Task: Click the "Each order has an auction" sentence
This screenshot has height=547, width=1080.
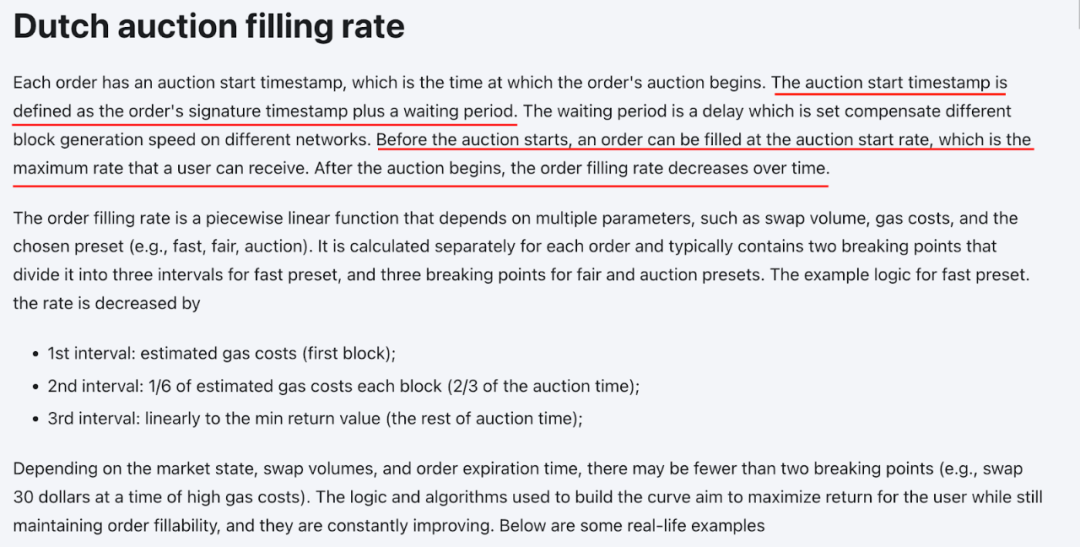Action: pyautogui.click(x=389, y=83)
